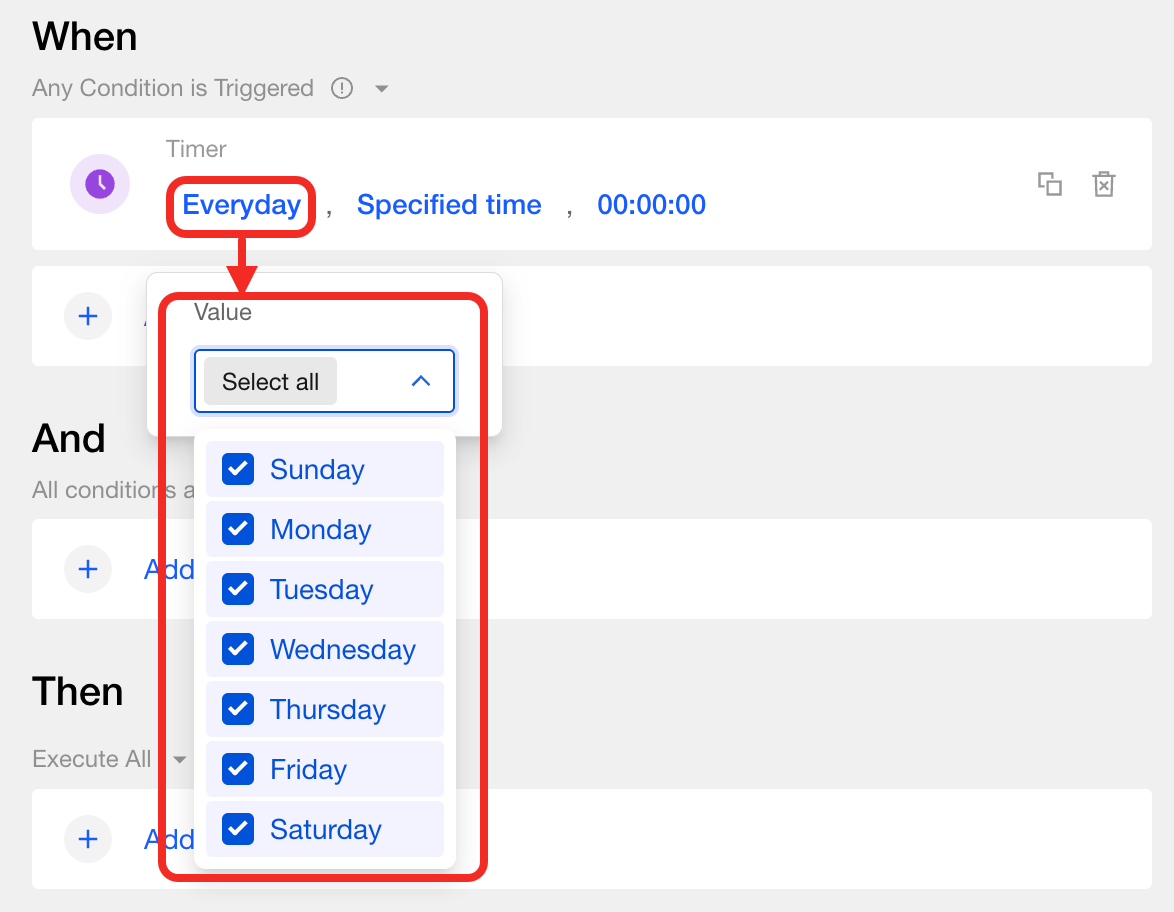
Task: Open the Specified time setting link
Action: (449, 205)
